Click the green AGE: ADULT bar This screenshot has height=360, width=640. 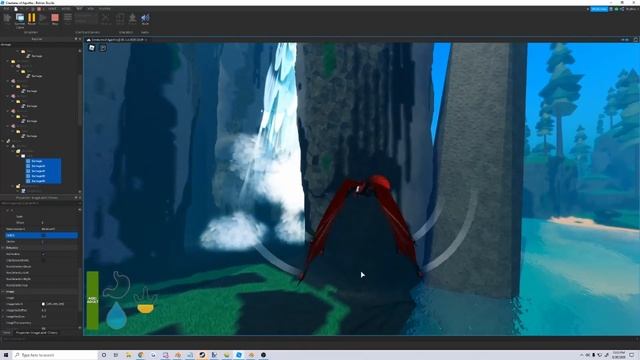[x=93, y=300]
